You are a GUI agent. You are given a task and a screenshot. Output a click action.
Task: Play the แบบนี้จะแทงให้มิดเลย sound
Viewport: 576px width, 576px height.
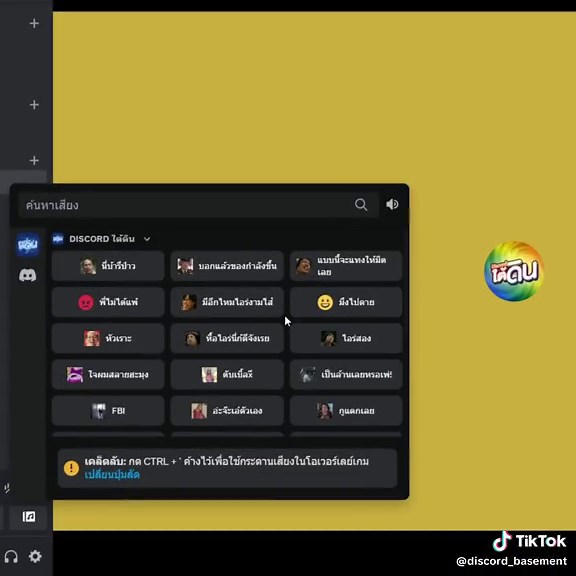pyautogui.click(x=346, y=266)
